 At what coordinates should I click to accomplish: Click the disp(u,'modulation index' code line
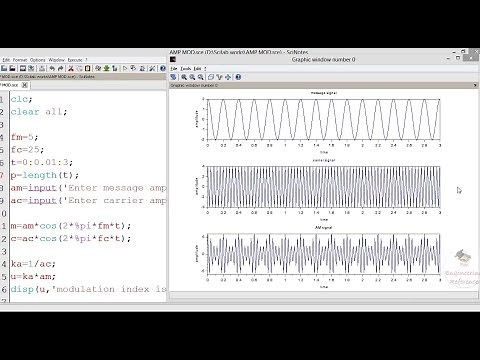(88, 289)
